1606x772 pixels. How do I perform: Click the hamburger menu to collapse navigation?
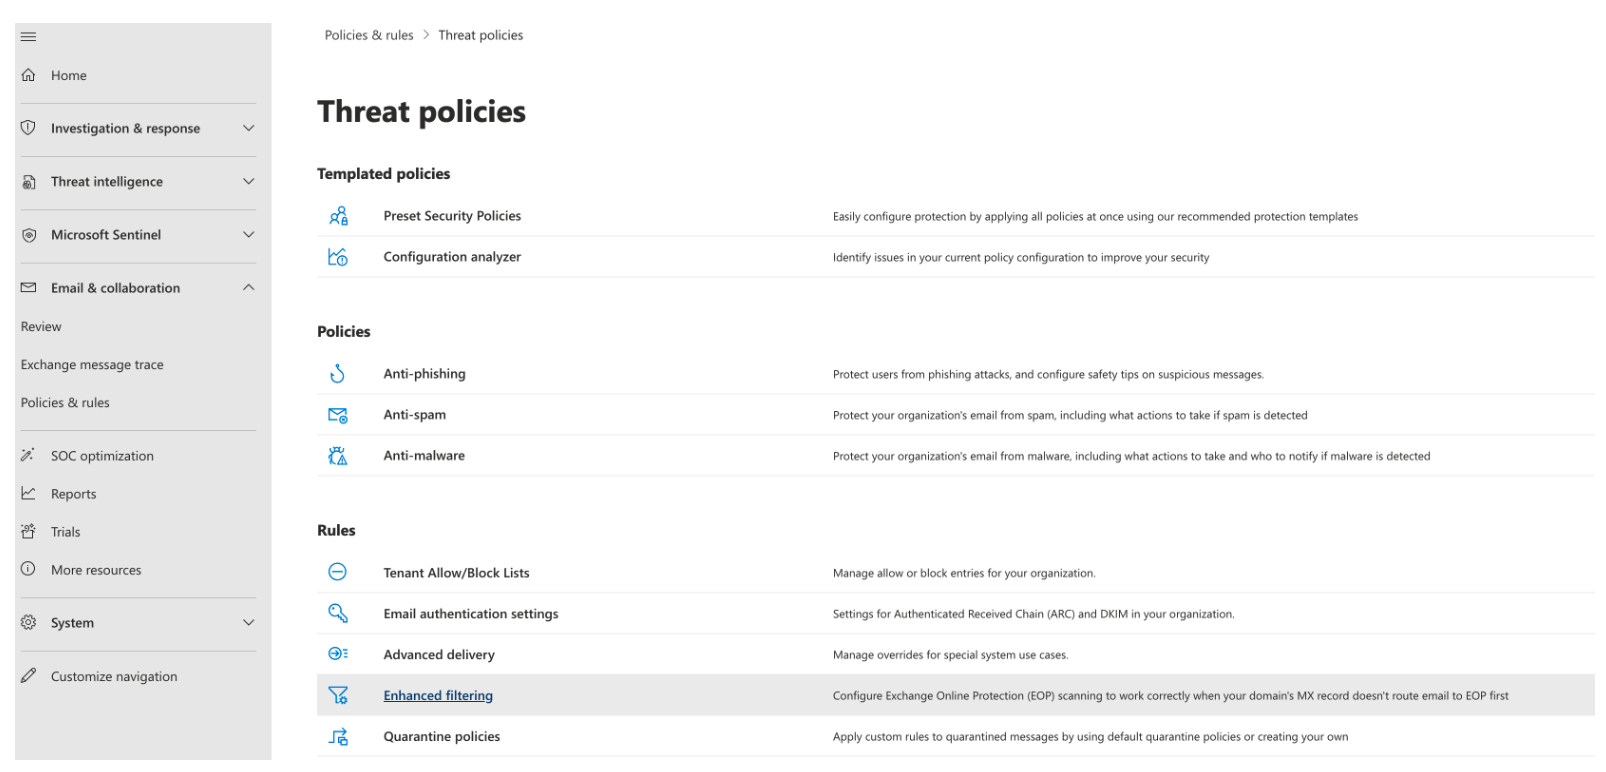28,36
